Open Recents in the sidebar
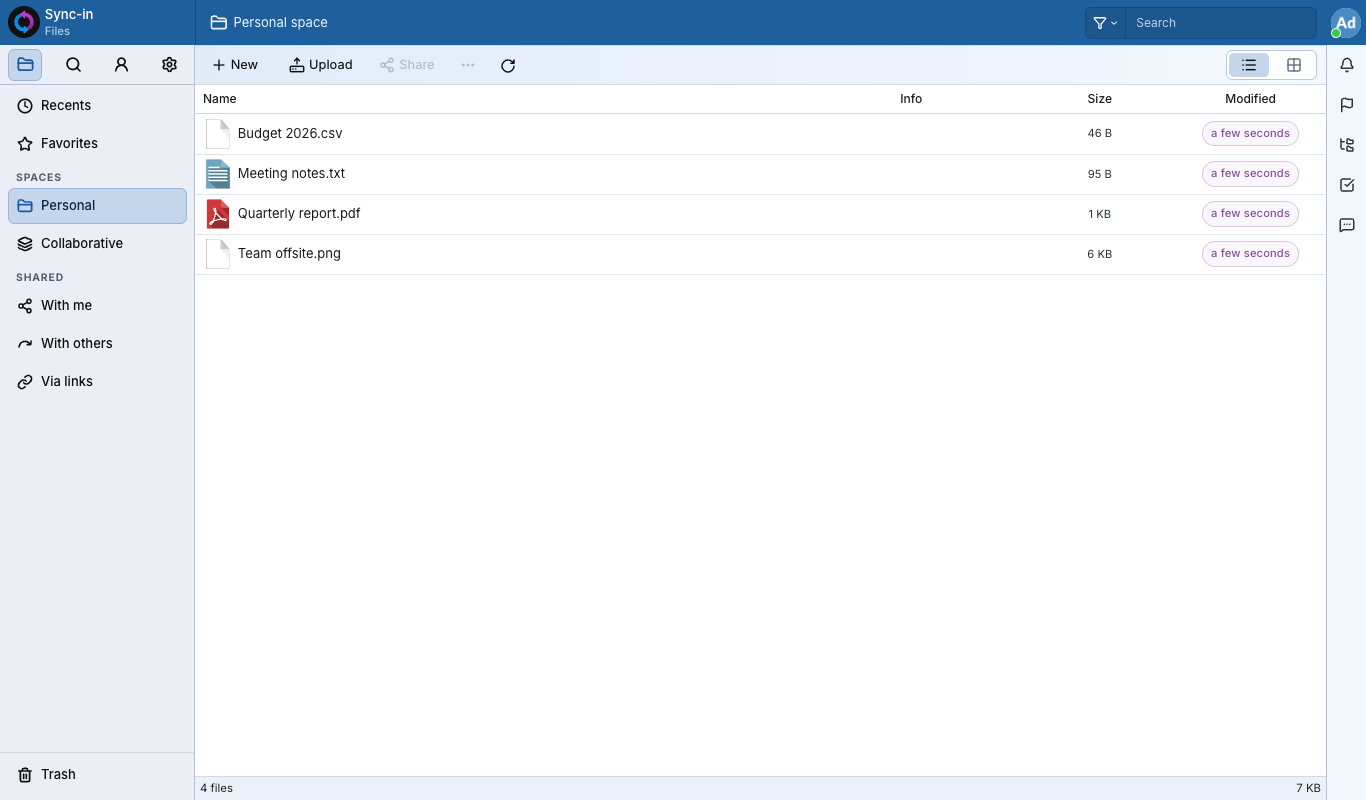 pos(97,106)
